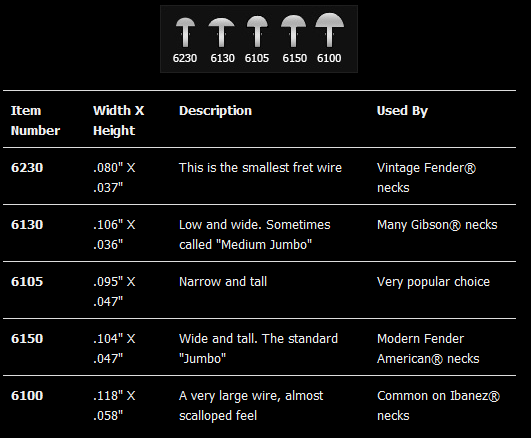Select item number 6130 in table
The width and height of the screenshot is (531, 438).
(27, 225)
